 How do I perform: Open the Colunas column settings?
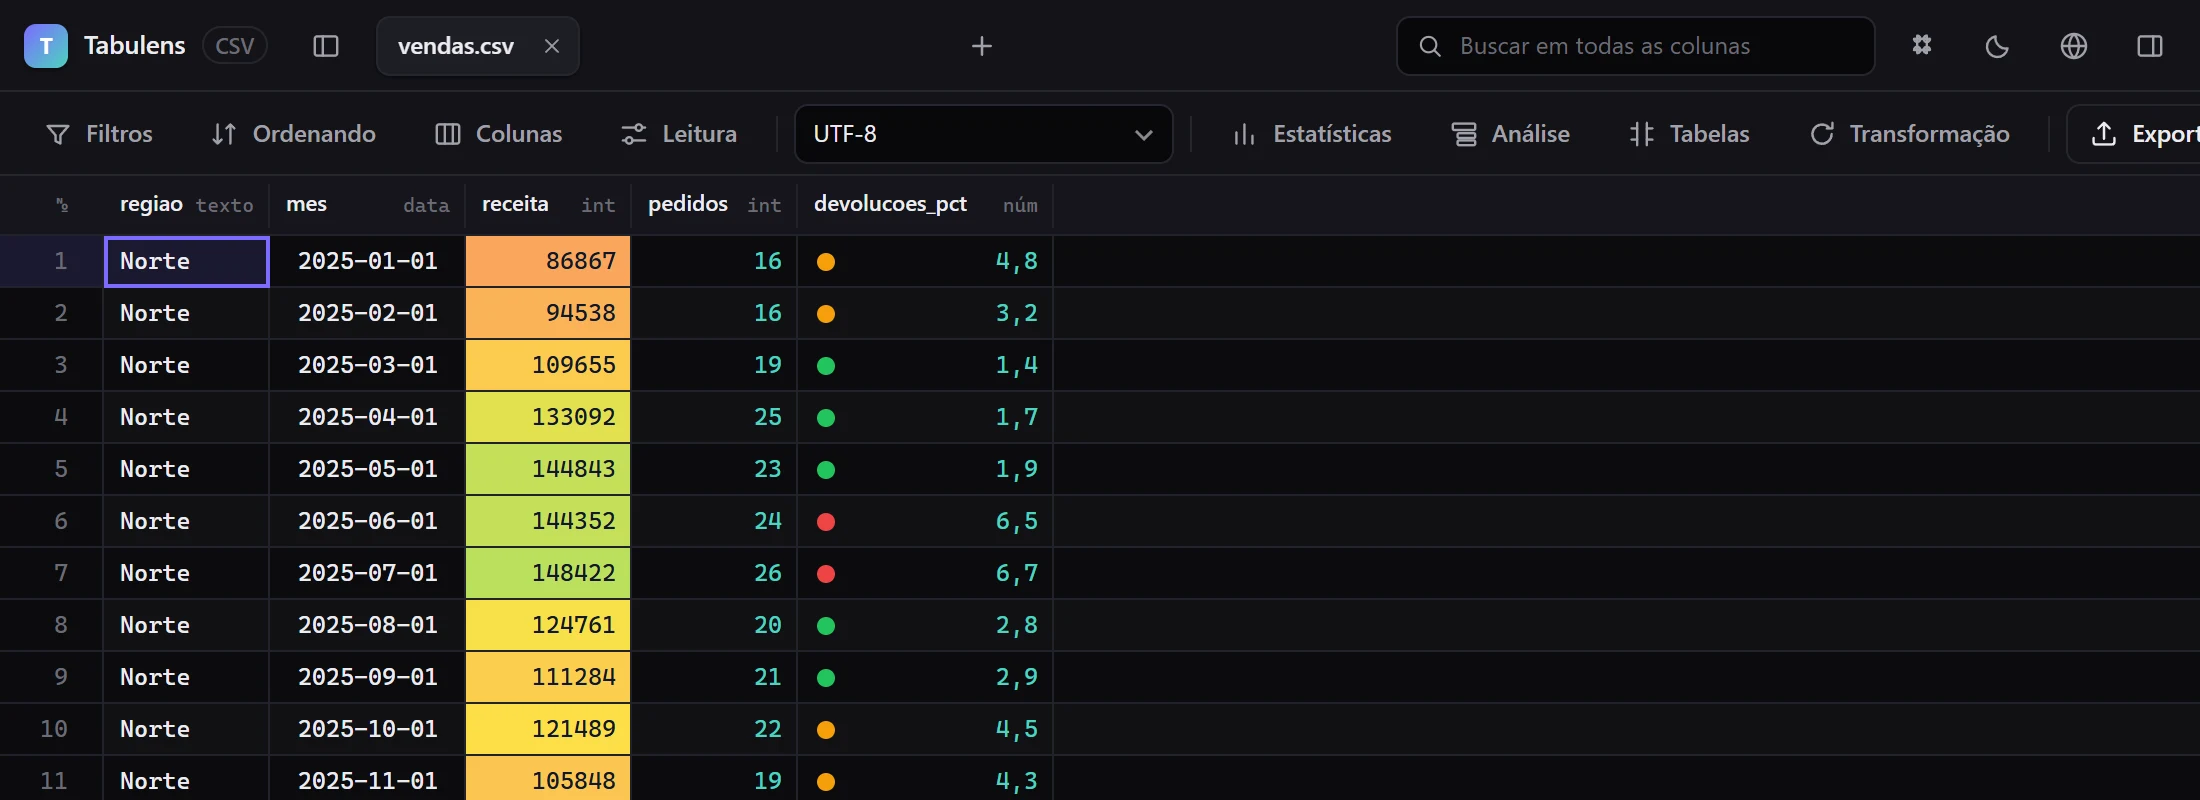pos(499,134)
